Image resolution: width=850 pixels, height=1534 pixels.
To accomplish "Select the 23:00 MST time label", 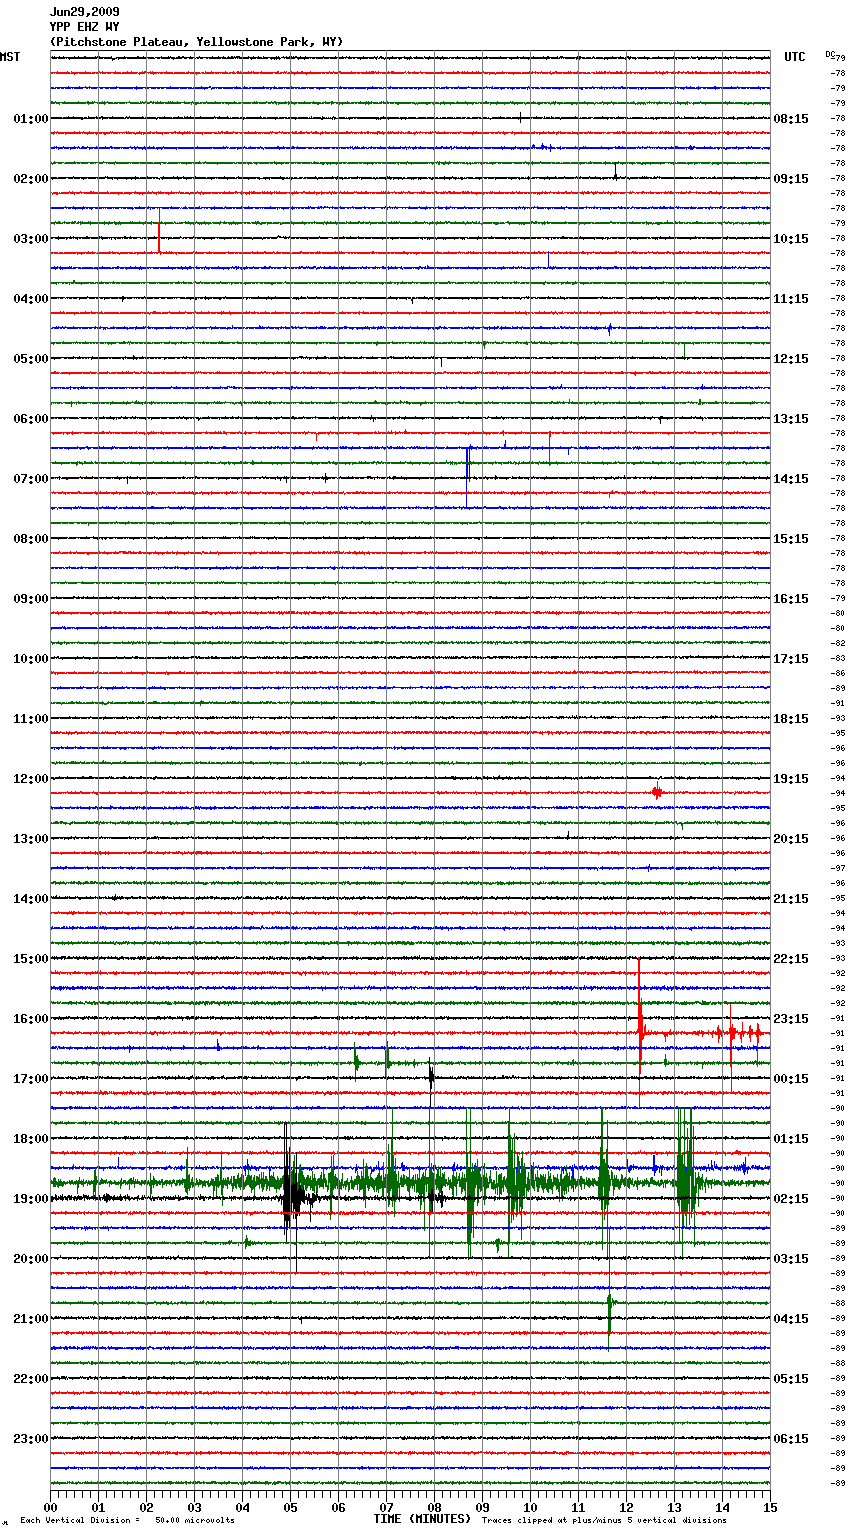I will 31,1439.
